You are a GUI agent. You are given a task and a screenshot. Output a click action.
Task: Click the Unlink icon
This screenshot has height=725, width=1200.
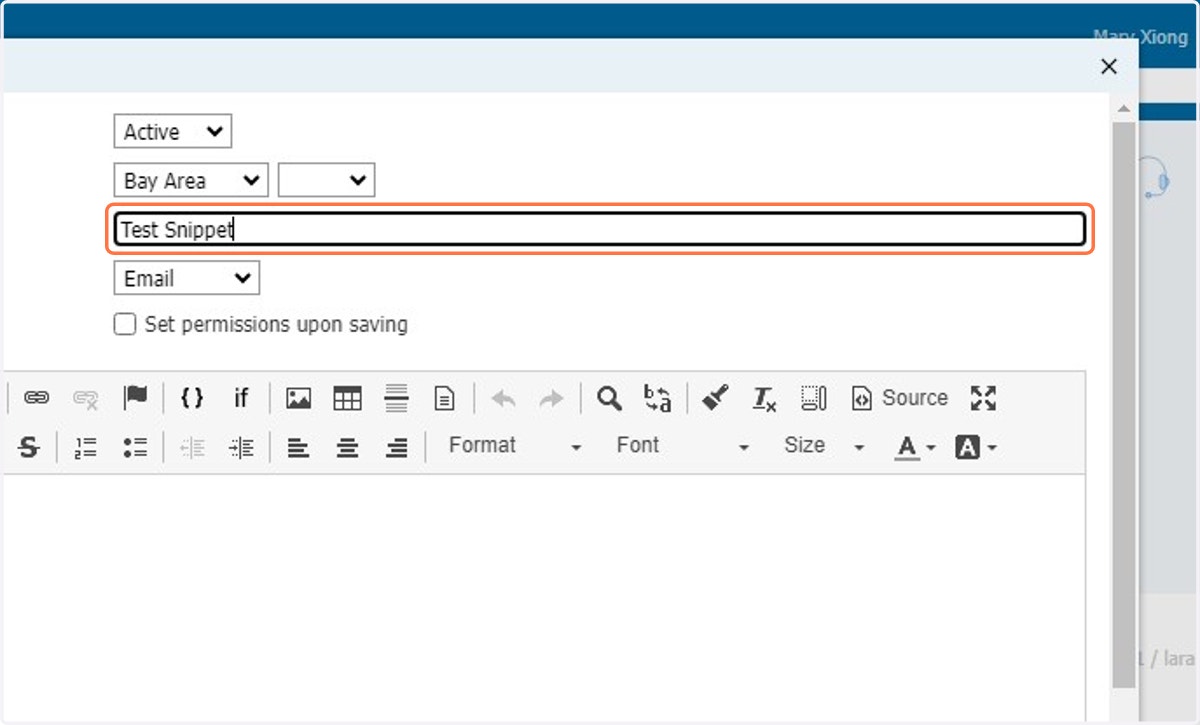[86, 398]
